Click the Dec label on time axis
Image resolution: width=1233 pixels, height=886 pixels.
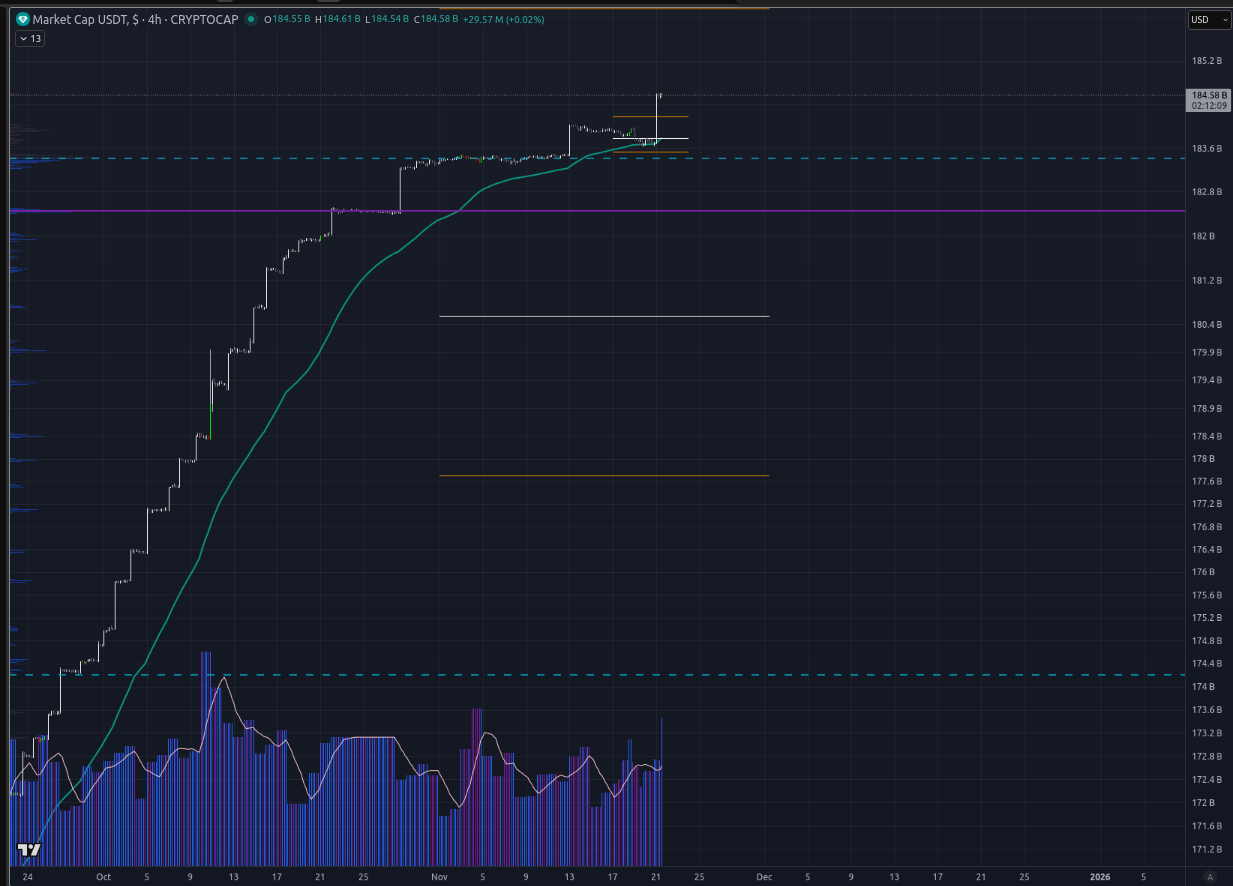coord(764,876)
